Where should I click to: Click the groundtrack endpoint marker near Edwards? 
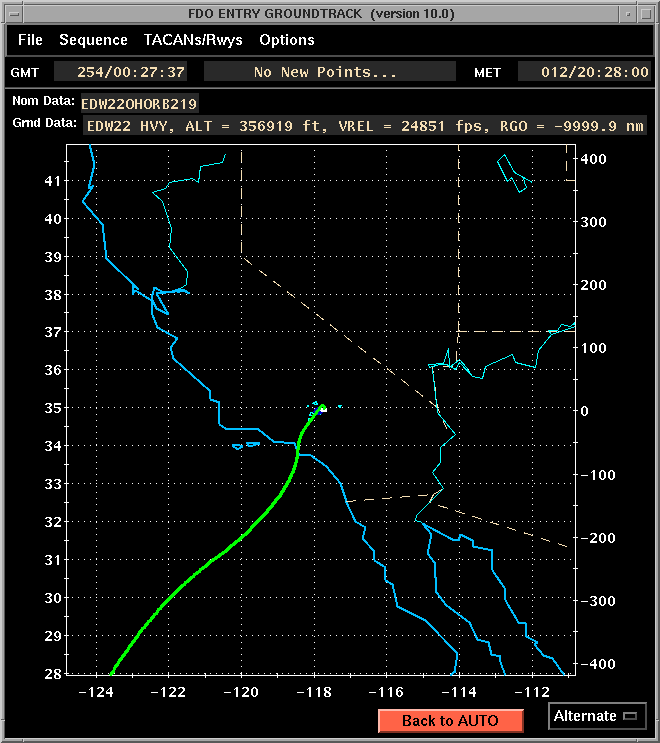tap(323, 408)
